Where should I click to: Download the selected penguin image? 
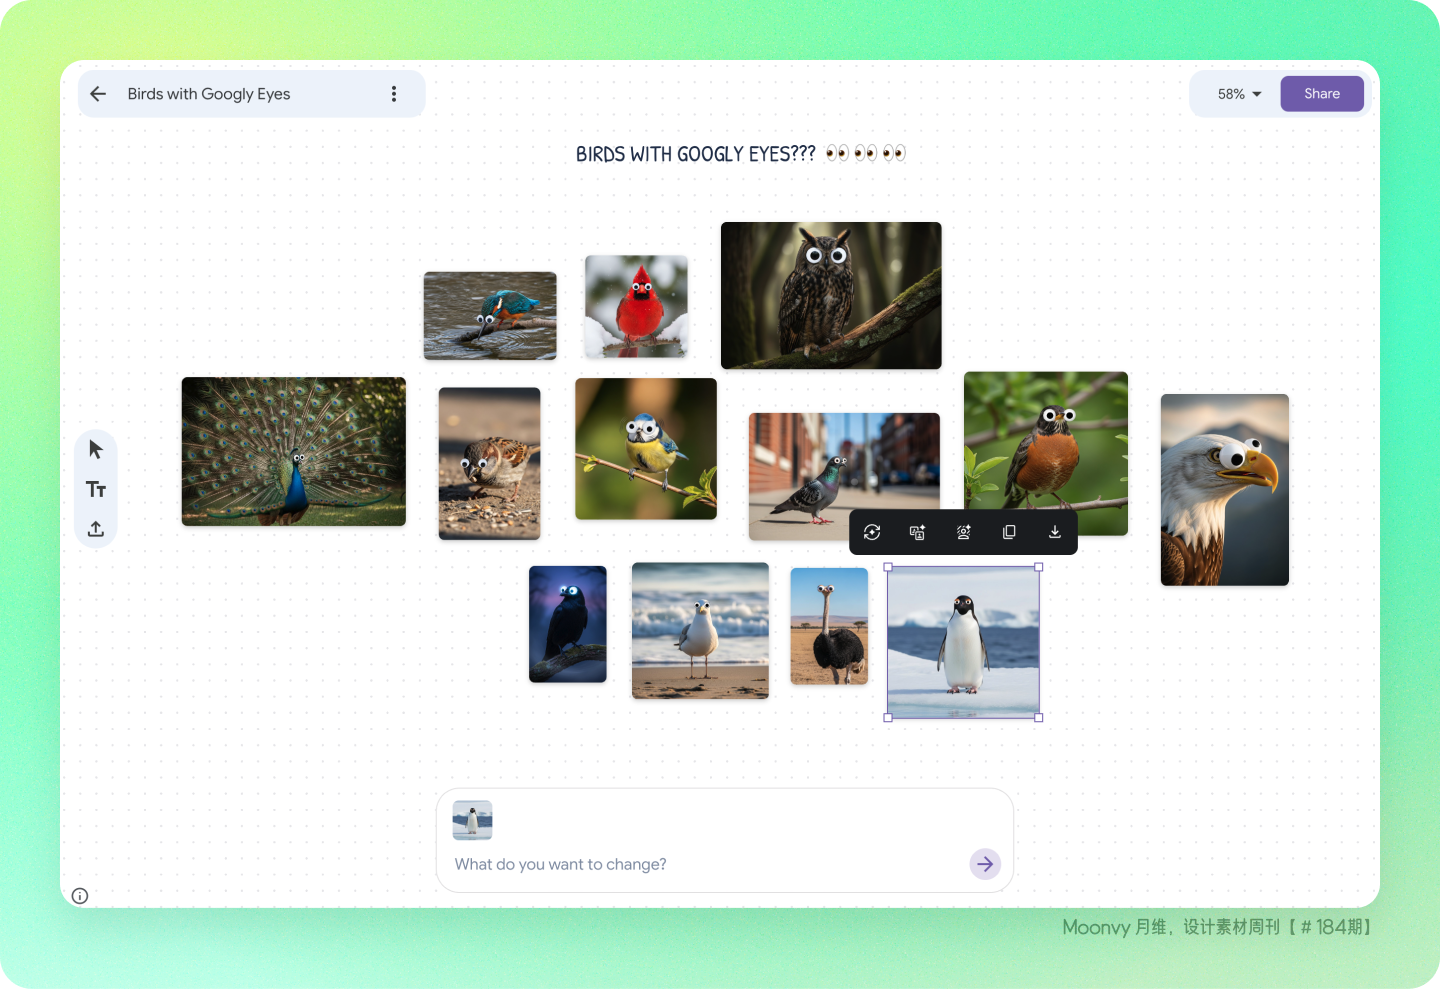[1055, 532]
